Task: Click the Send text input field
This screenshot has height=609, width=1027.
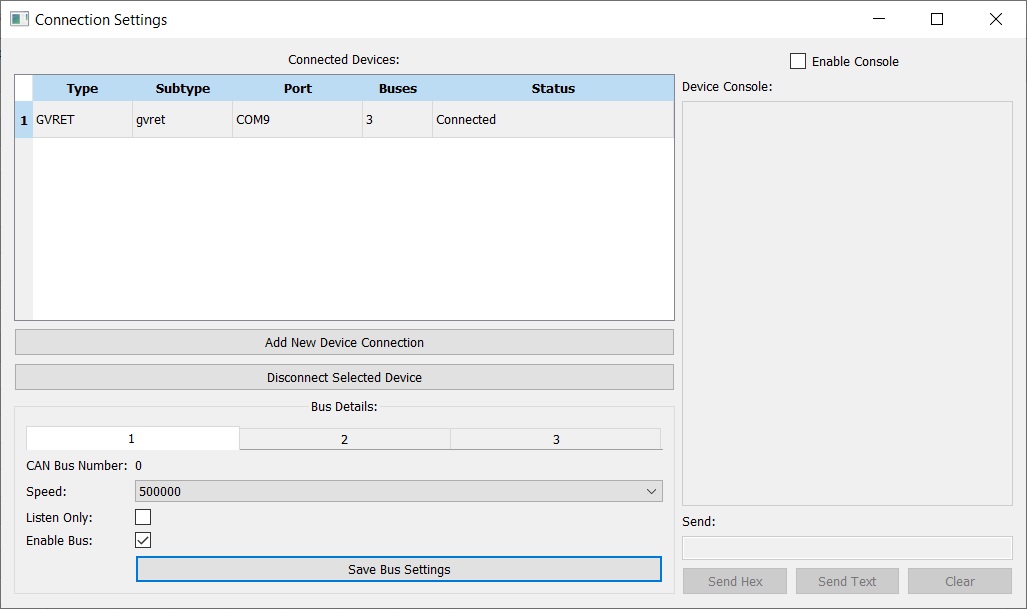Action: [x=847, y=548]
